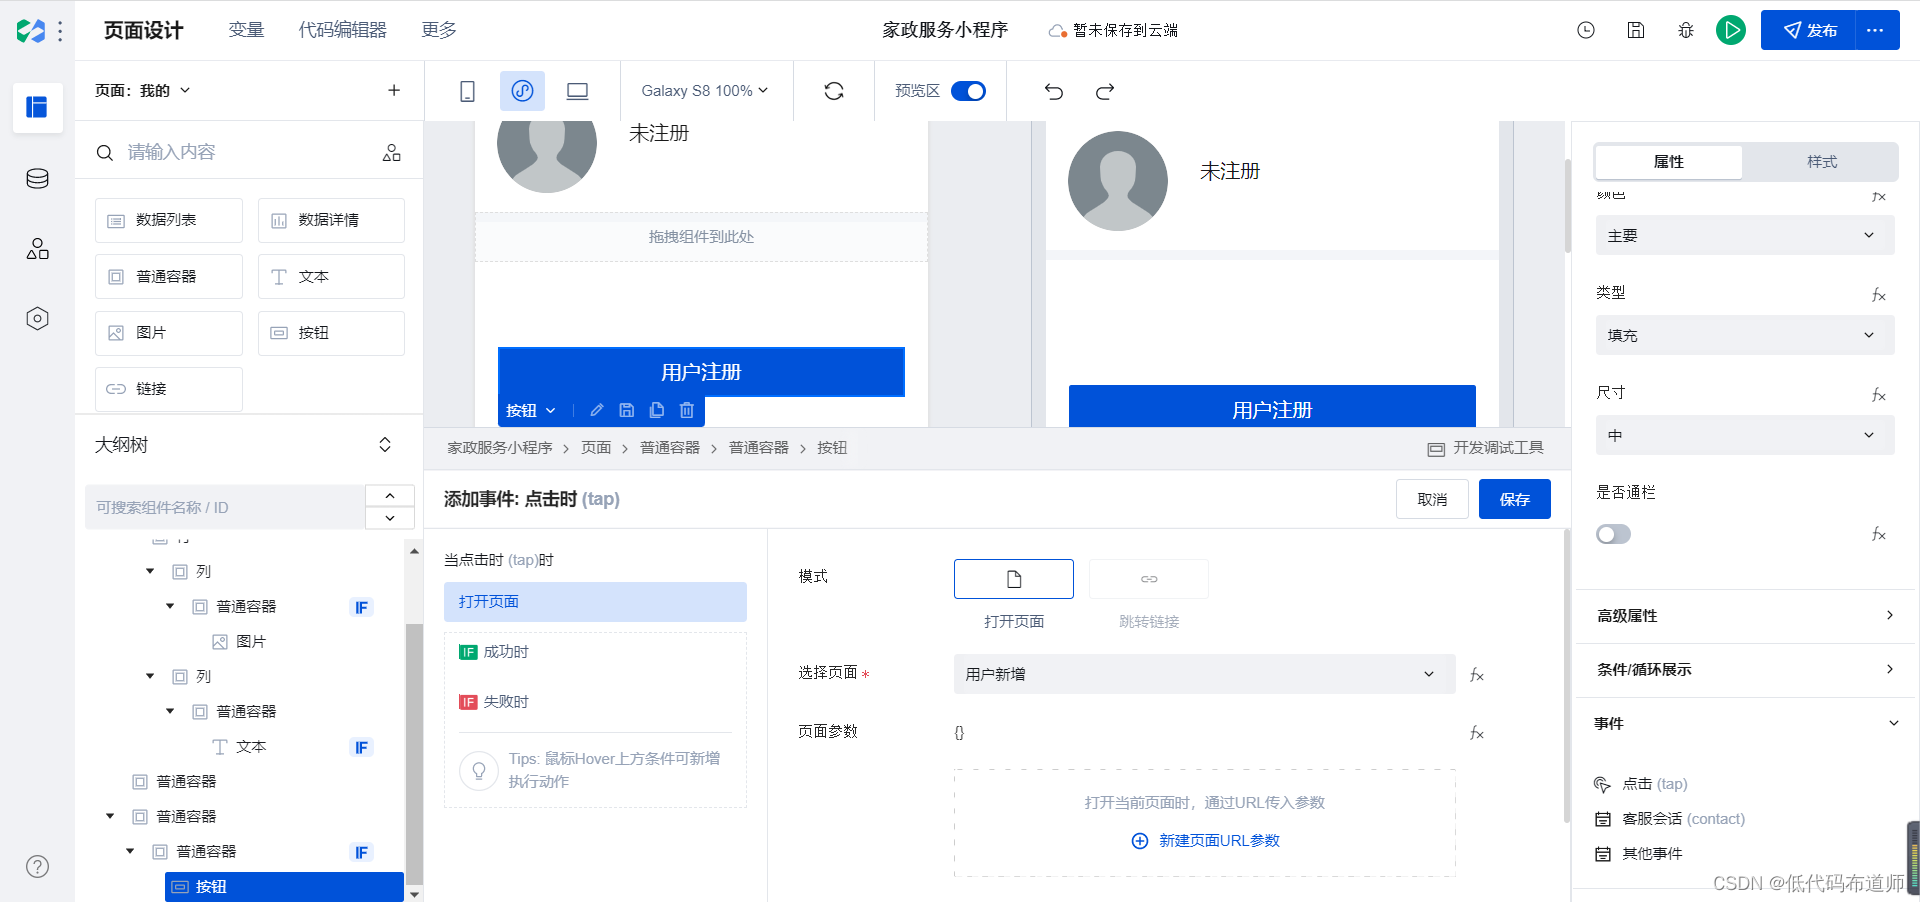Click the outline tree search field
This screenshot has width=1920, height=902.
(225, 507)
